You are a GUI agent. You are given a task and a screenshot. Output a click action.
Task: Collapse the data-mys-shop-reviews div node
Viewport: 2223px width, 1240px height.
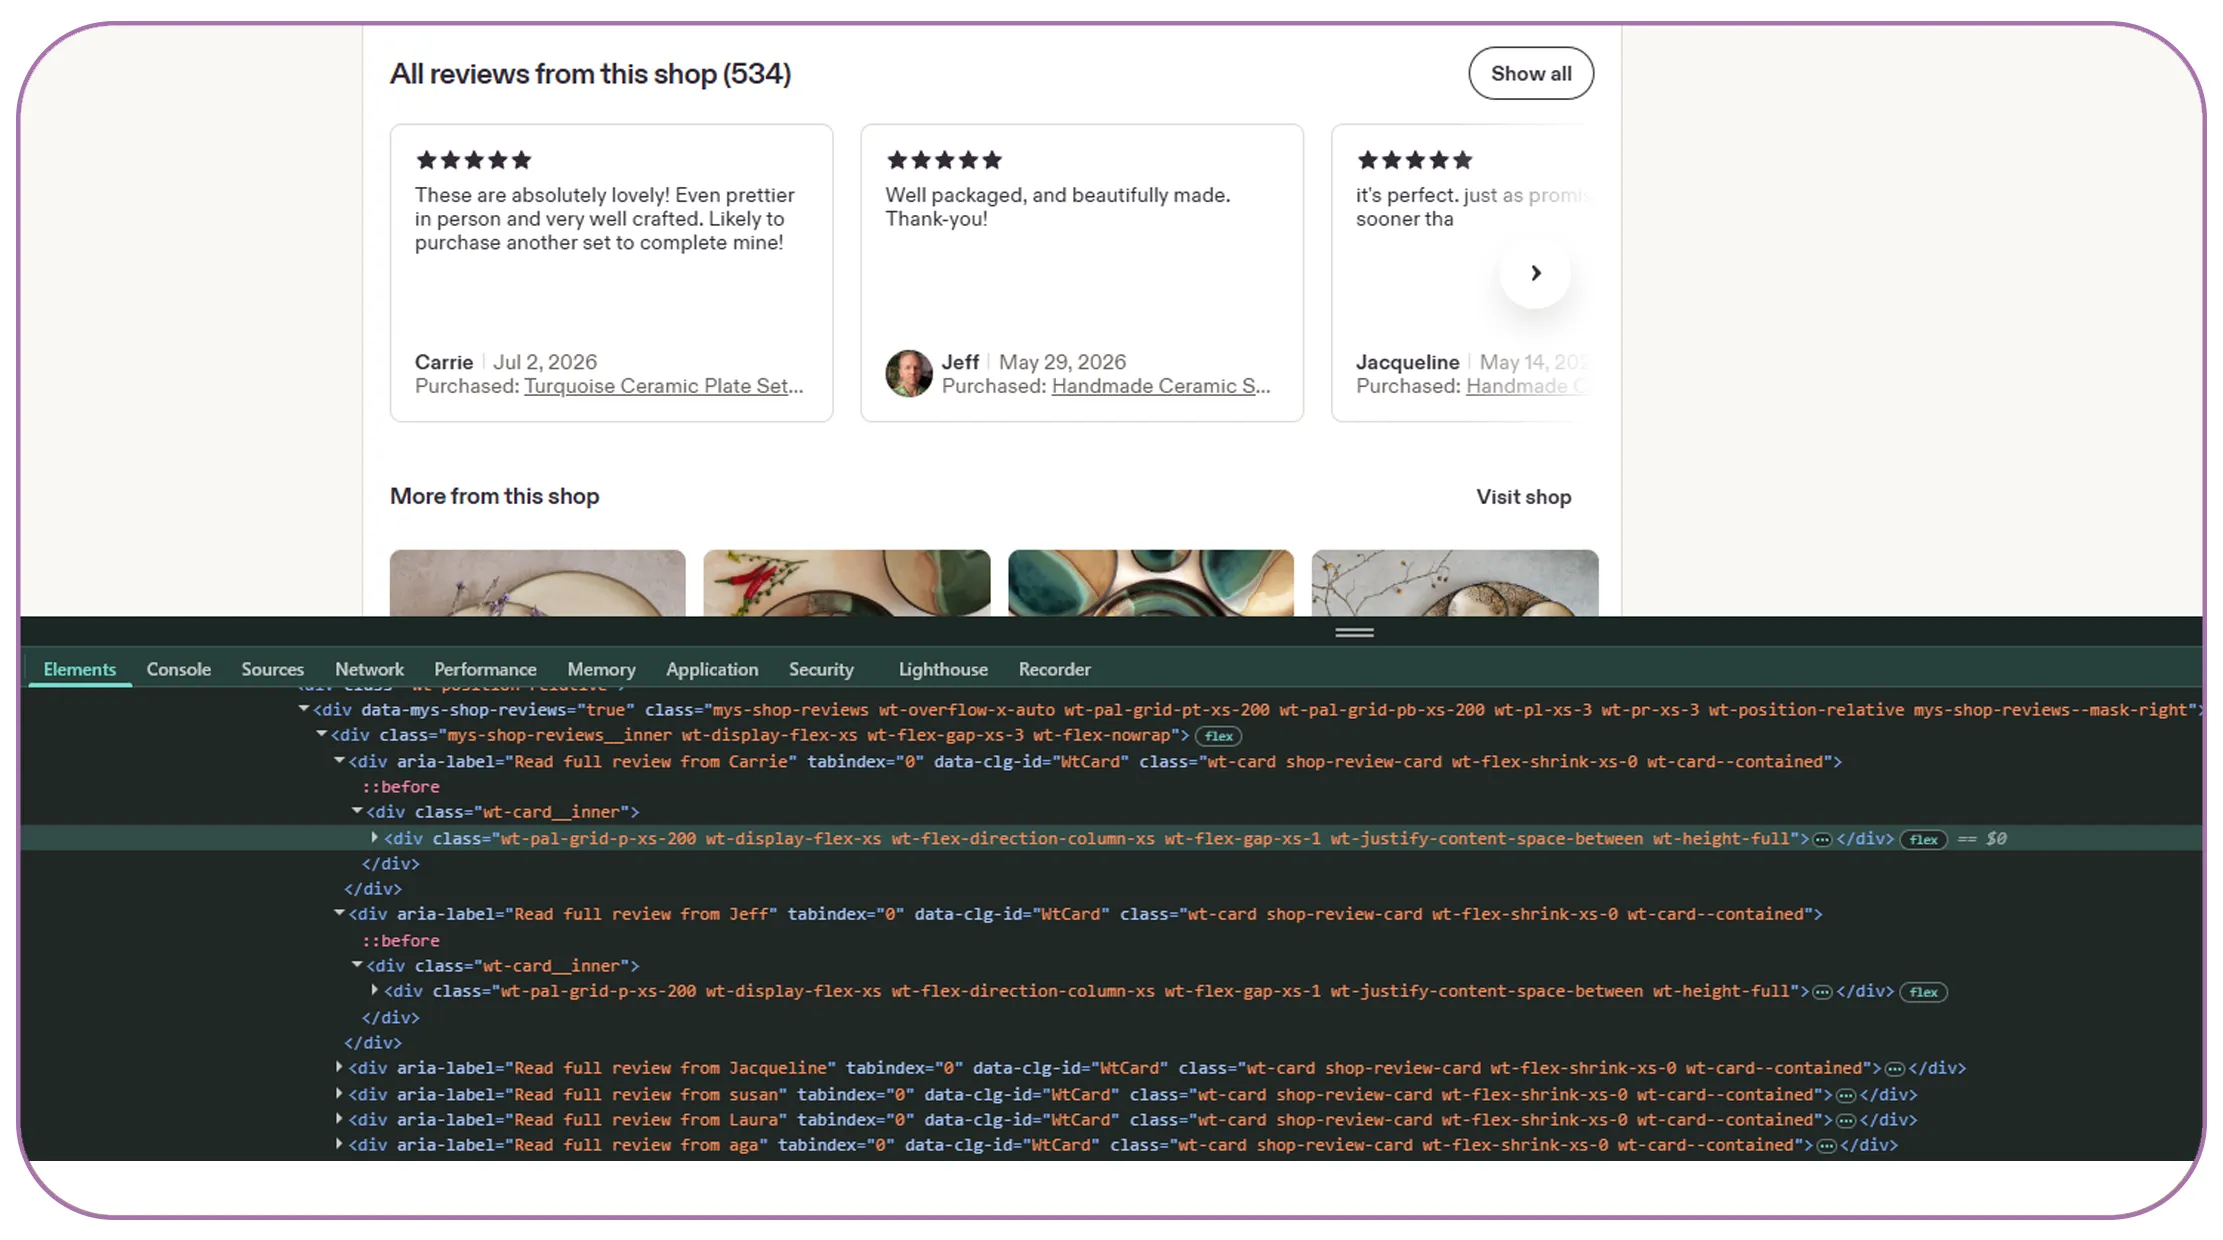point(304,709)
